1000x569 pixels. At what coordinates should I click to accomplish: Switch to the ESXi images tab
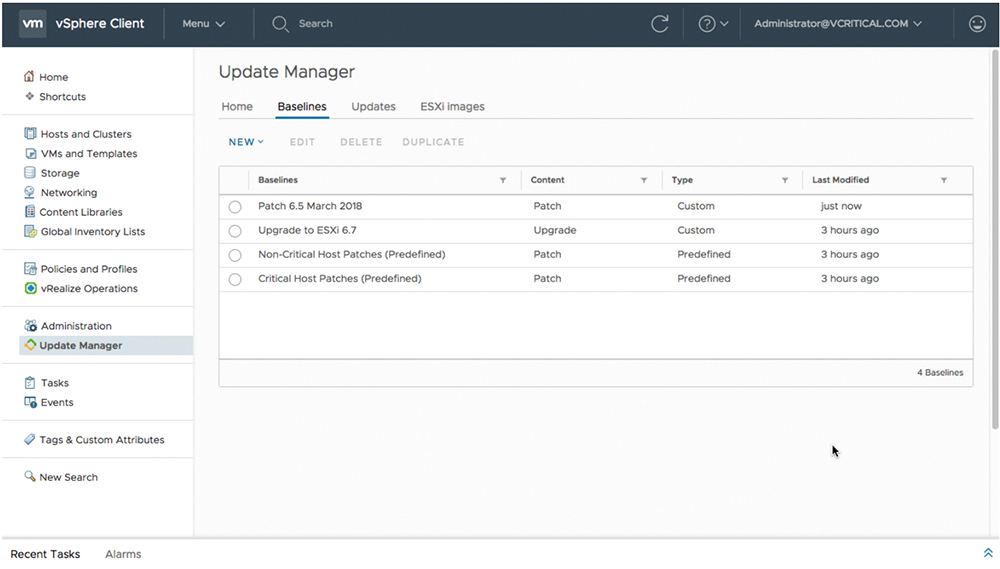tap(452, 107)
